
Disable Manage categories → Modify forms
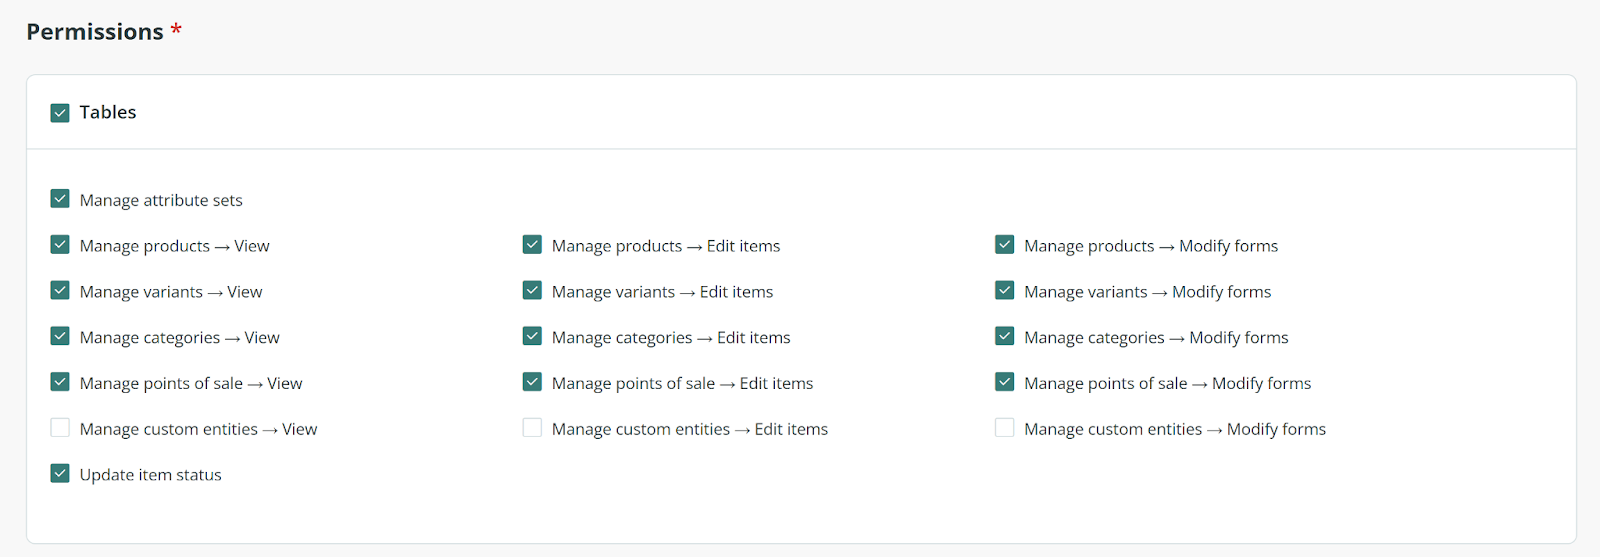tap(1005, 337)
